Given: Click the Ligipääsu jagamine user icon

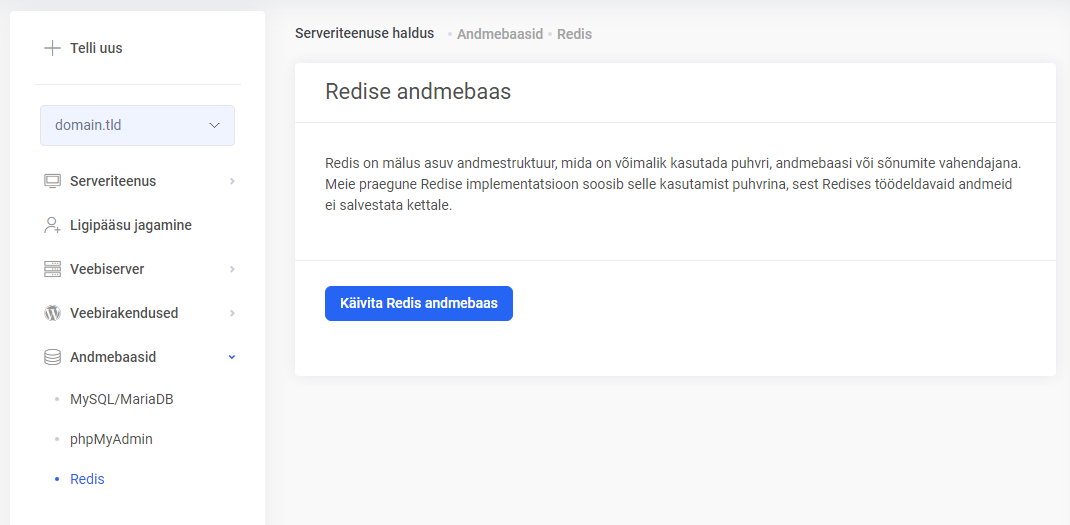Looking at the screenshot, I should [x=53, y=225].
